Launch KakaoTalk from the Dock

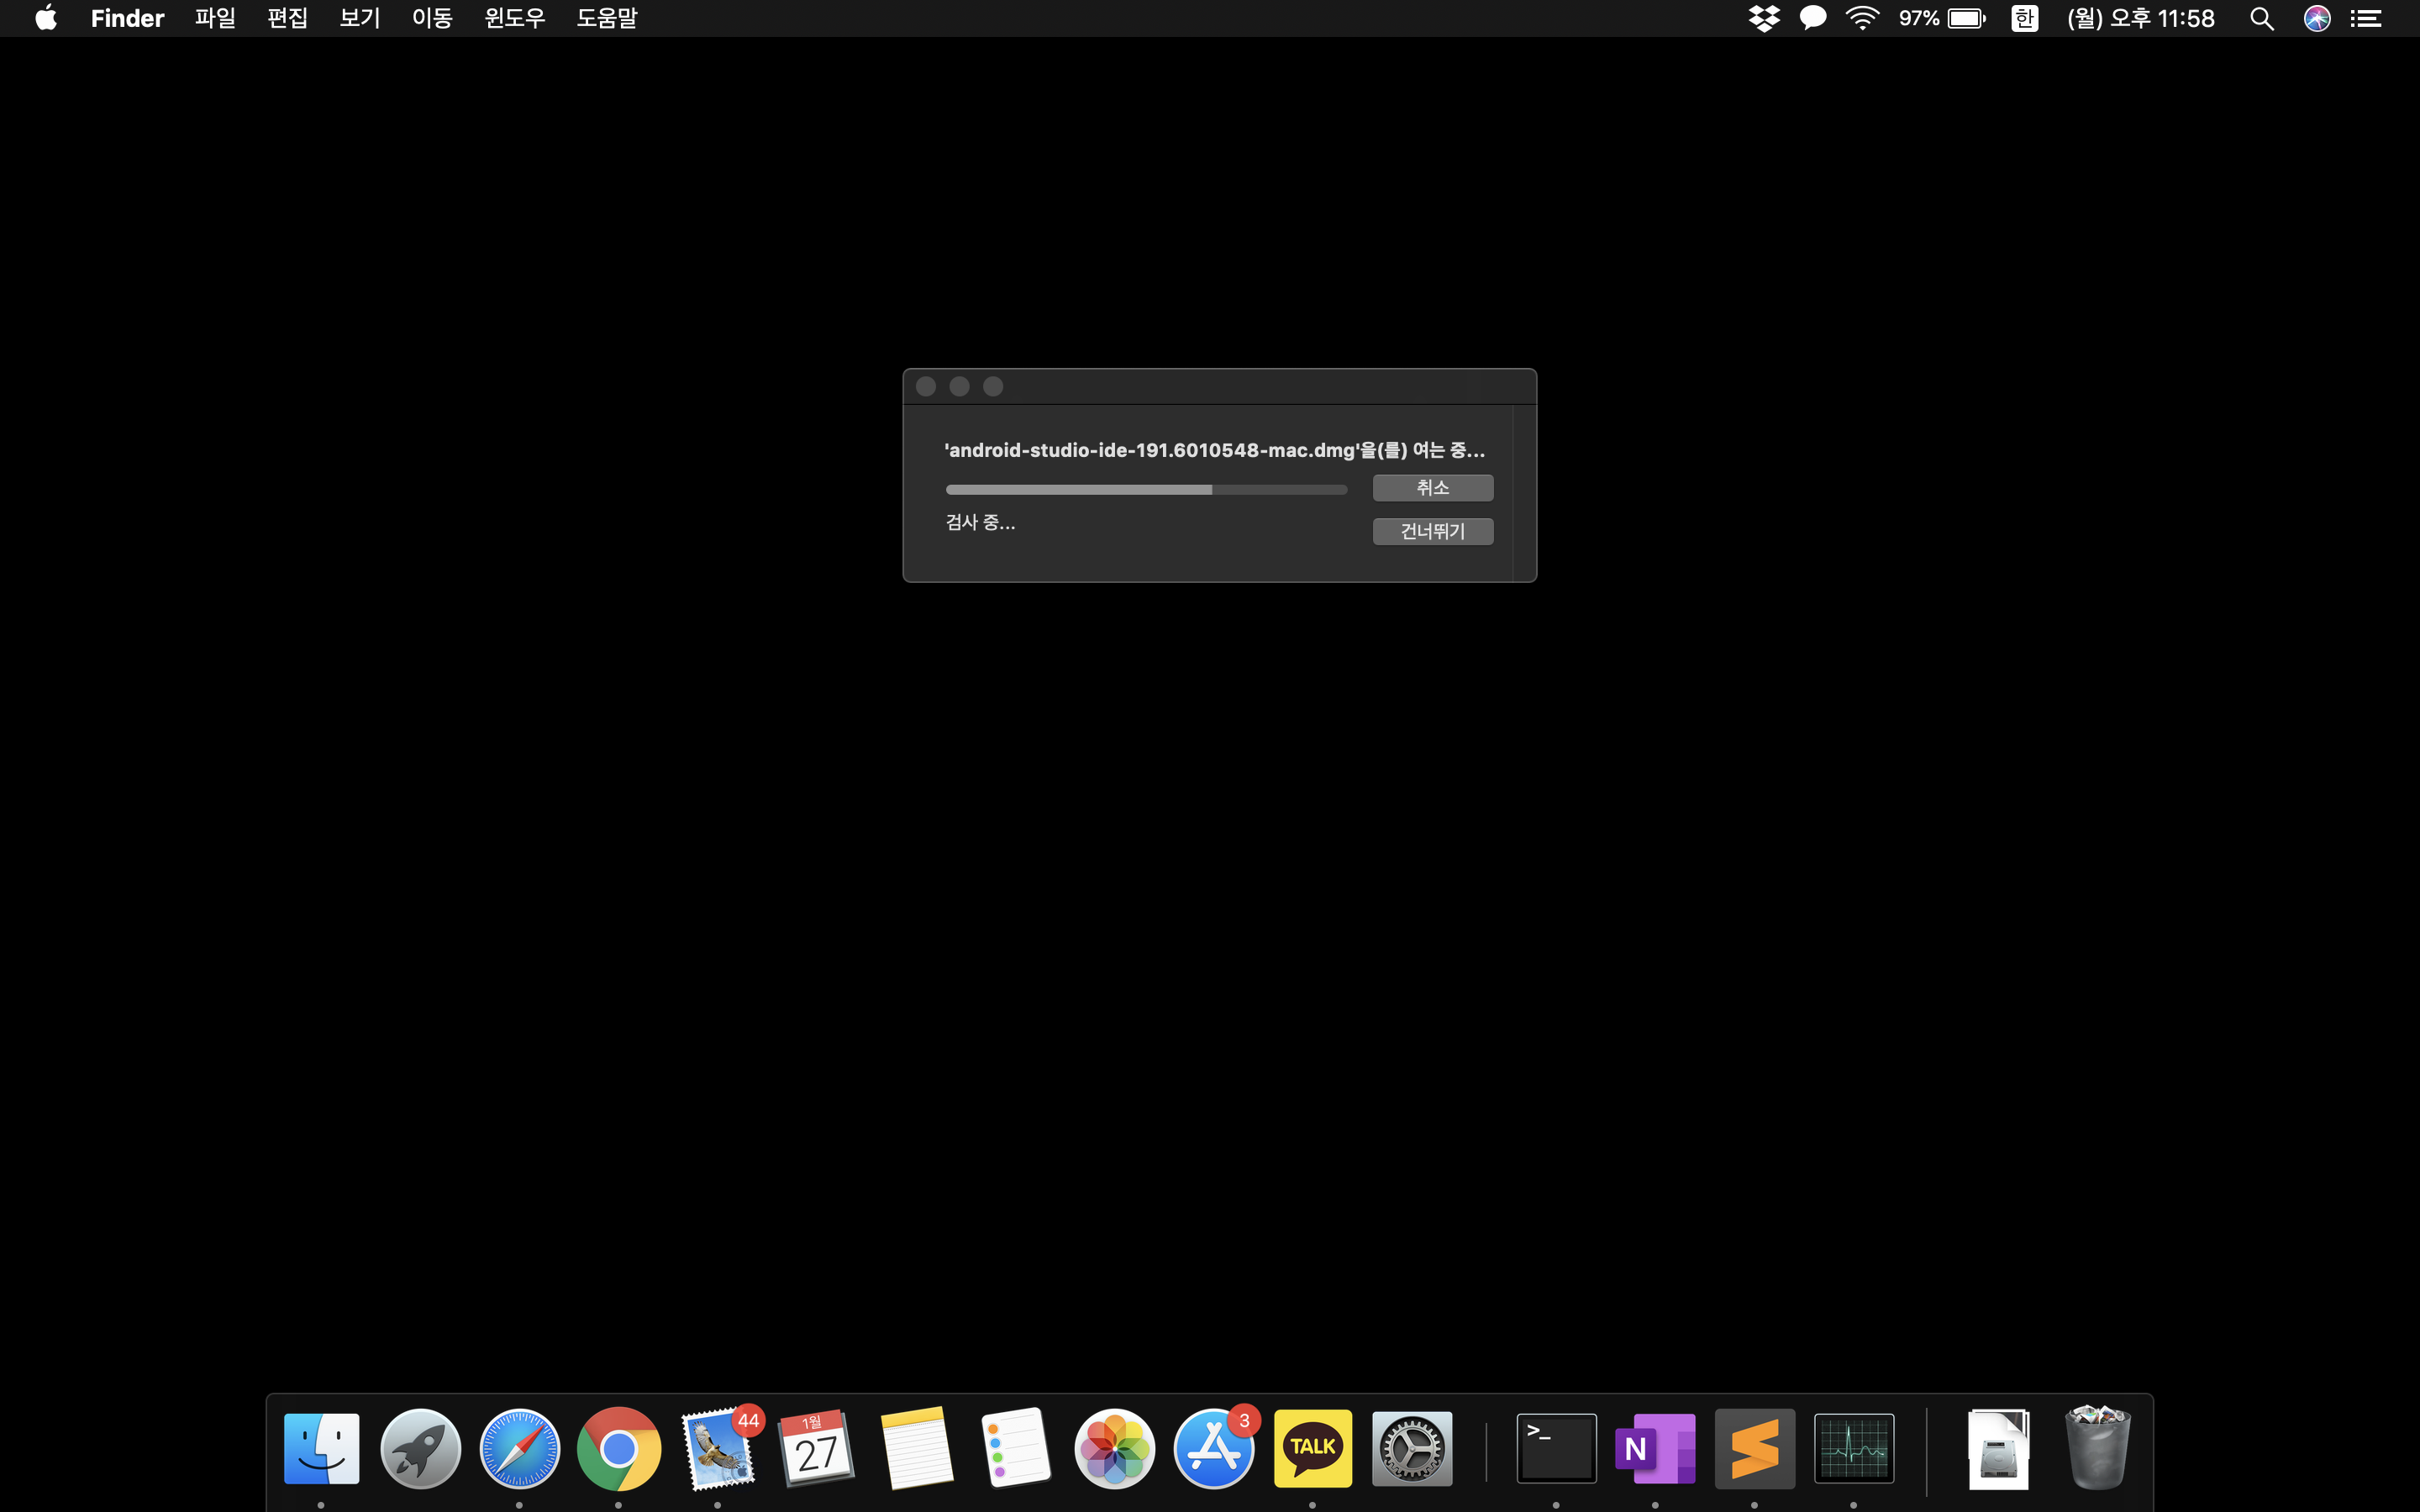tap(1312, 1448)
